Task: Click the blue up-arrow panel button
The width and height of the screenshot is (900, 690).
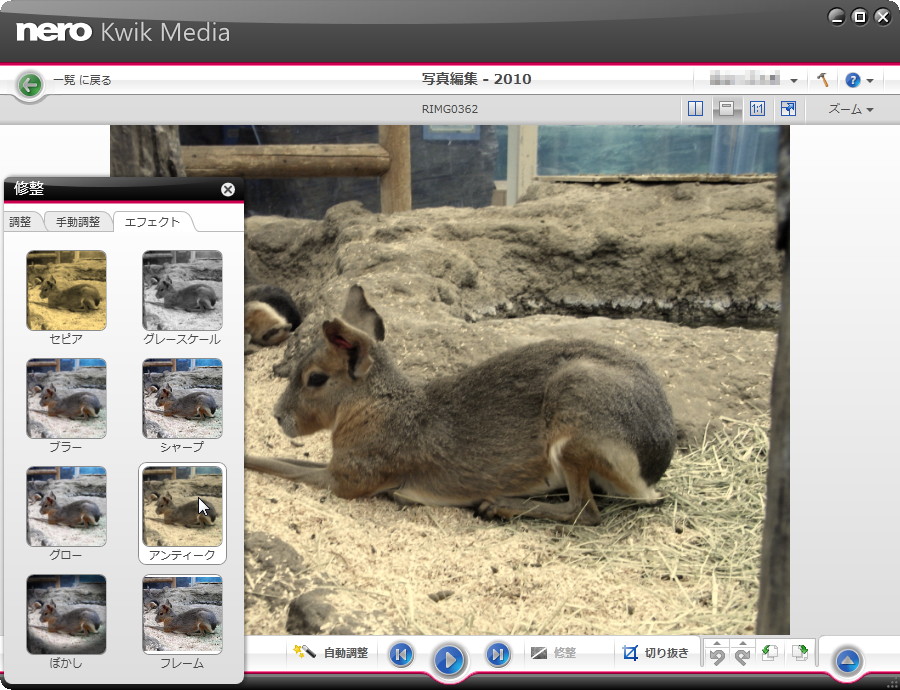Action: tap(847, 660)
